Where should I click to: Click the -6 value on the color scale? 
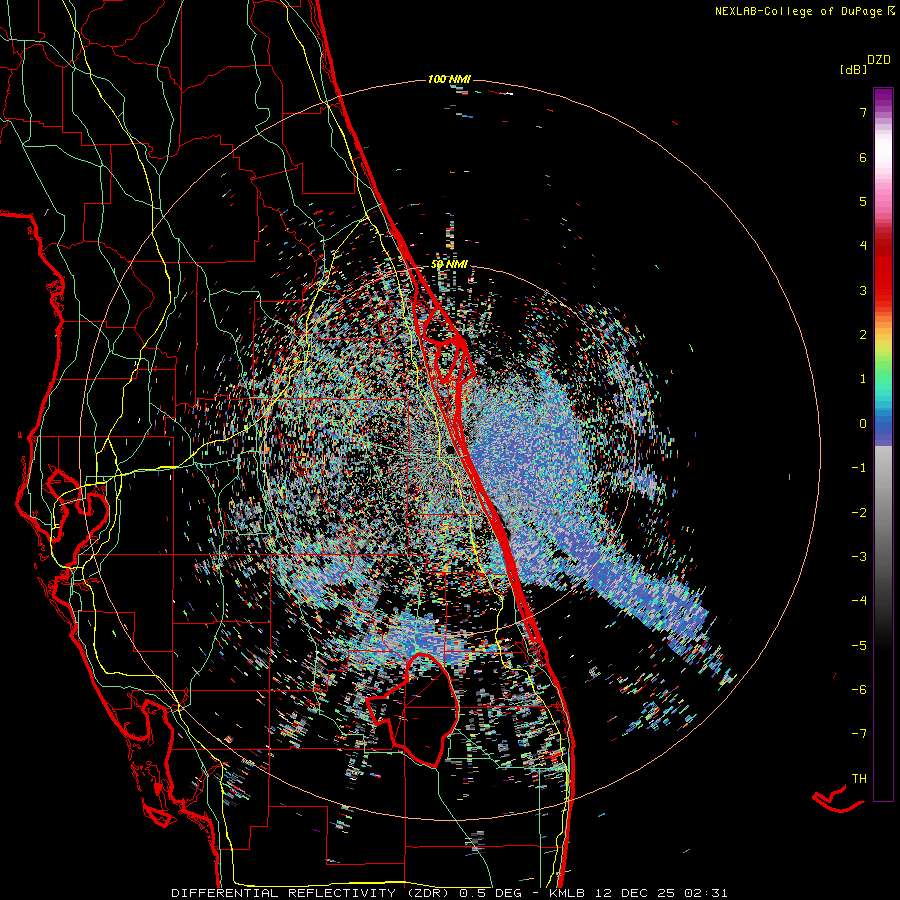point(859,690)
